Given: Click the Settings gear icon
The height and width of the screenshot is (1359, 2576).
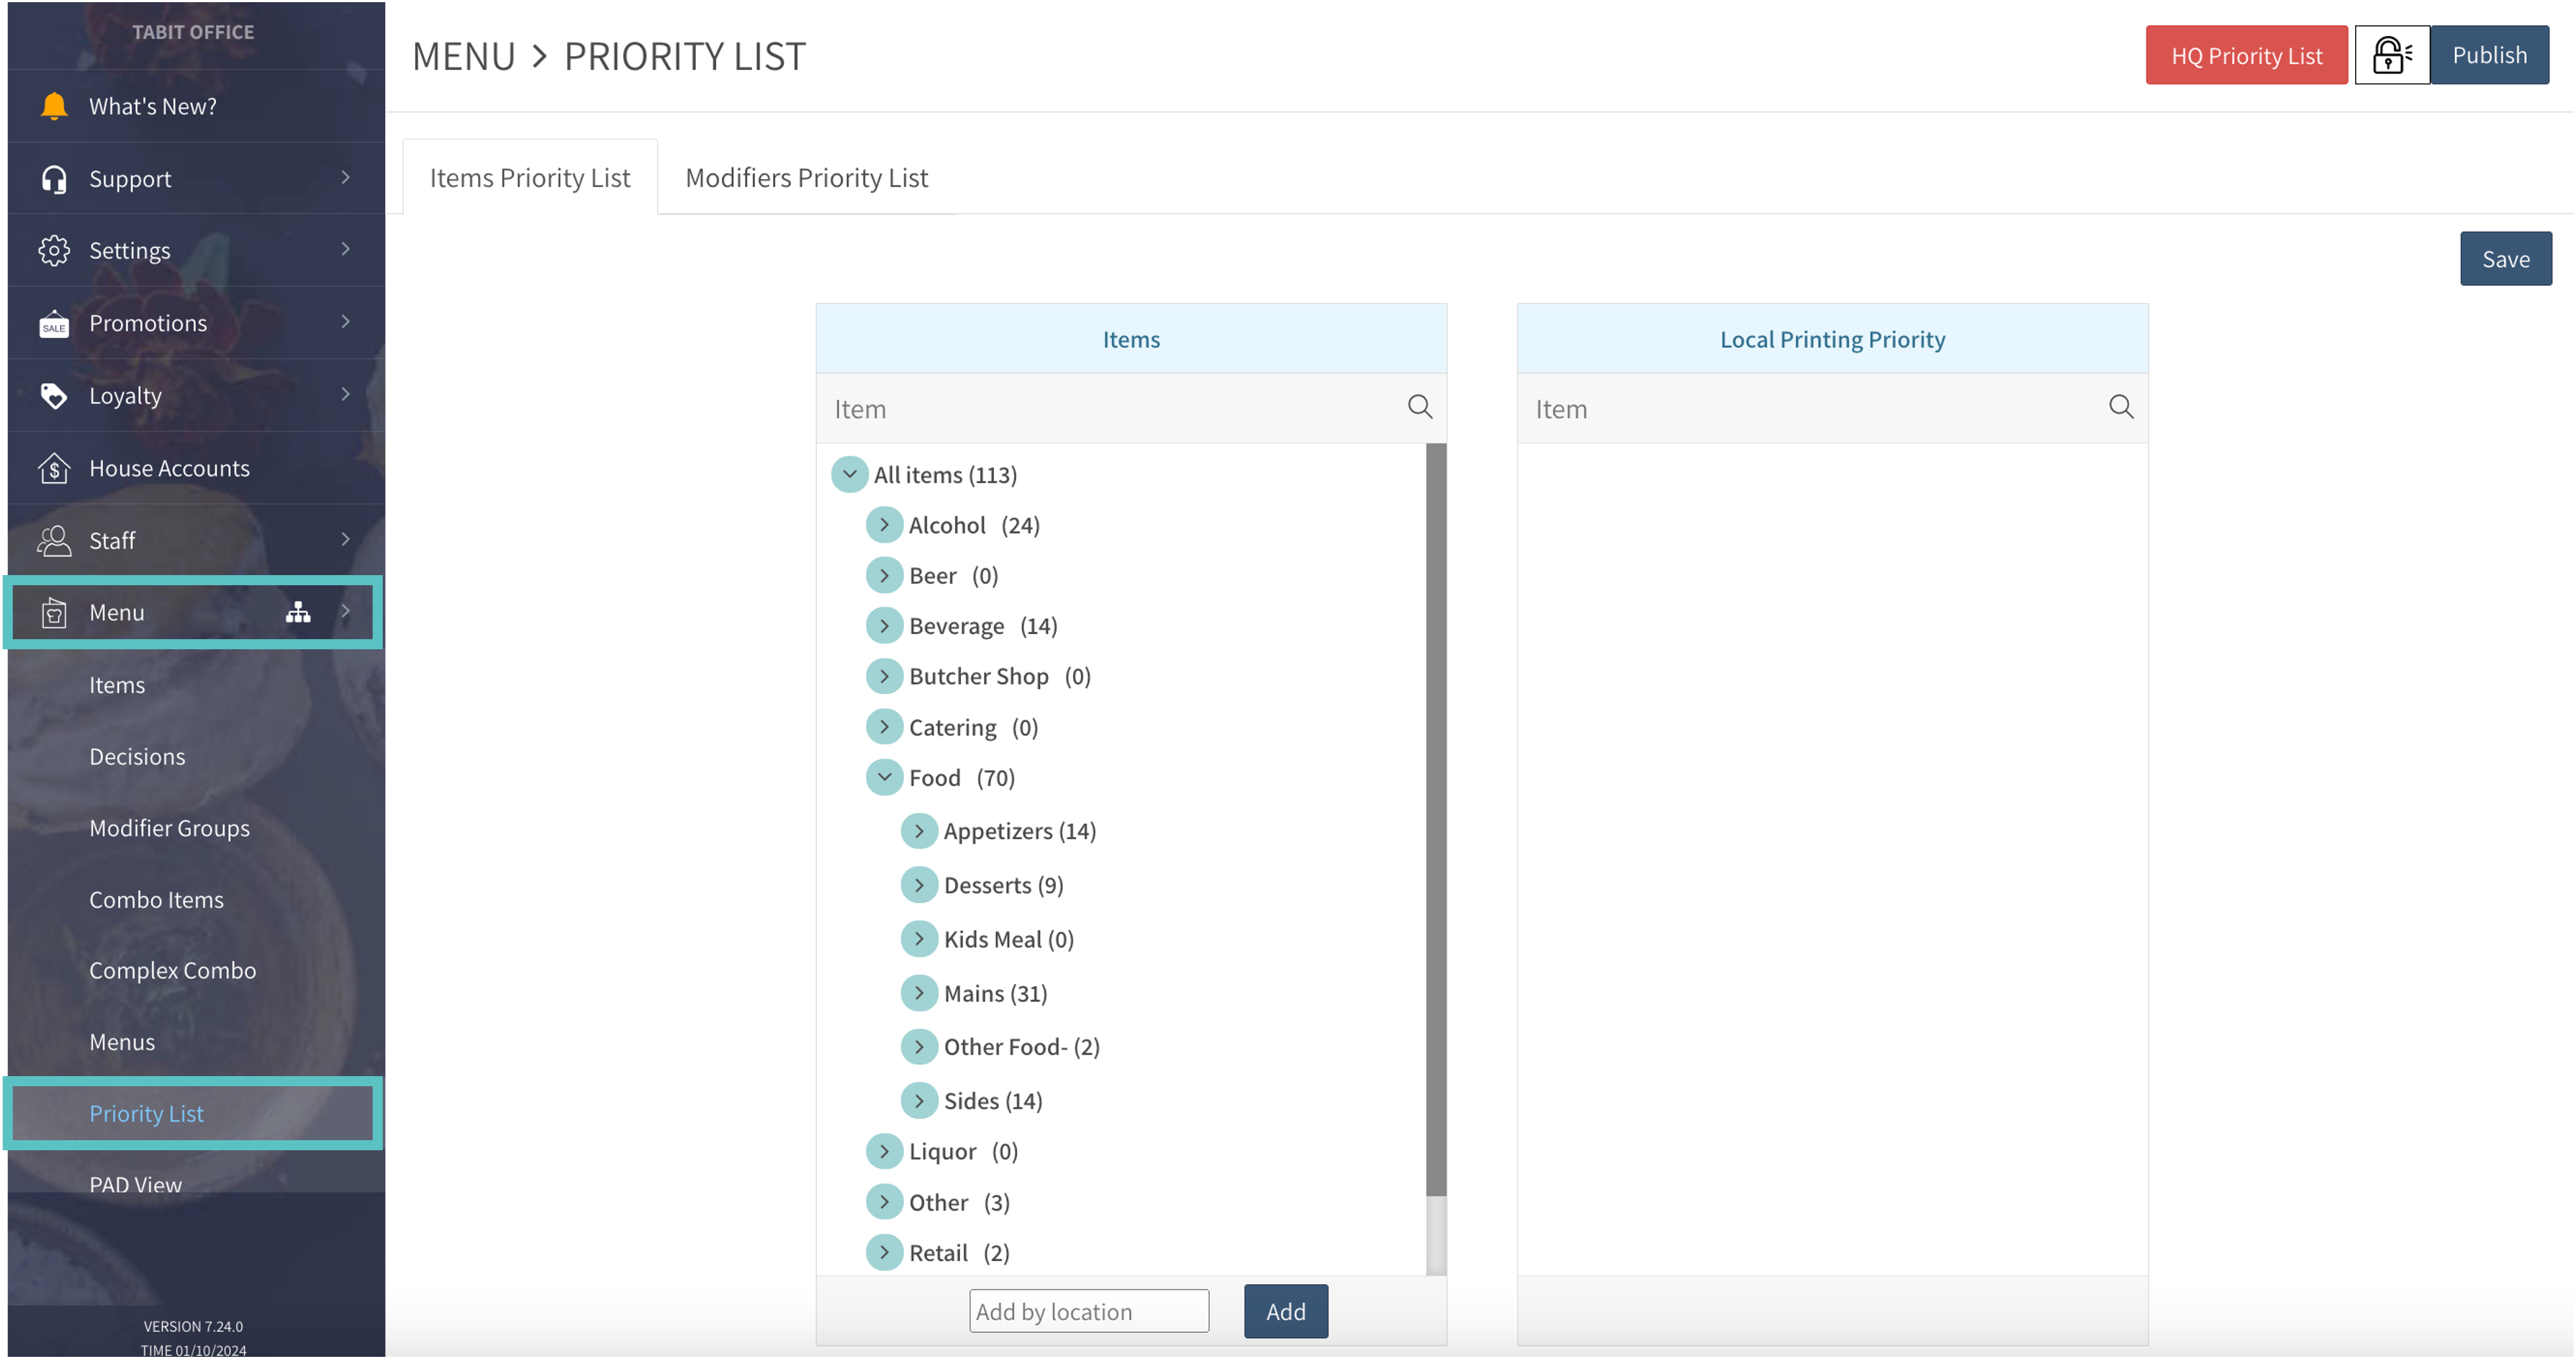Looking at the screenshot, I should (54, 250).
